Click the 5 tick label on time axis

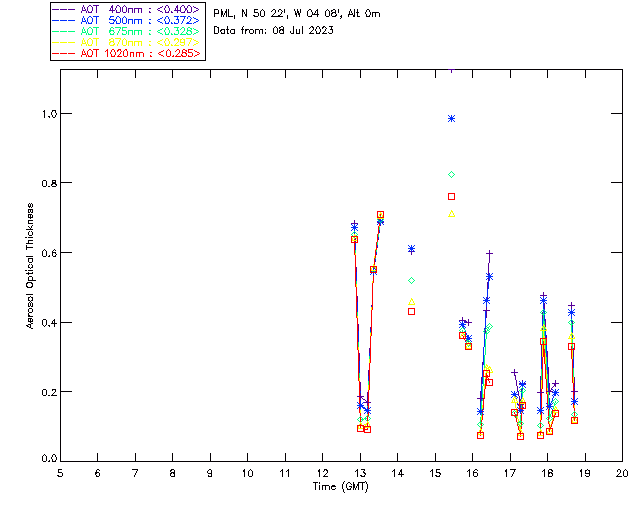(60, 473)
